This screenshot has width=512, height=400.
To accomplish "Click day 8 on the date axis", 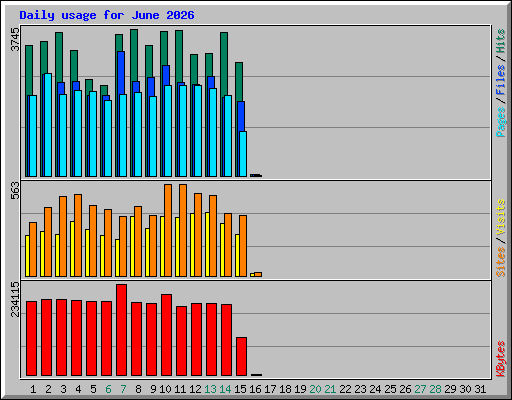I will [x=138, y=389].
